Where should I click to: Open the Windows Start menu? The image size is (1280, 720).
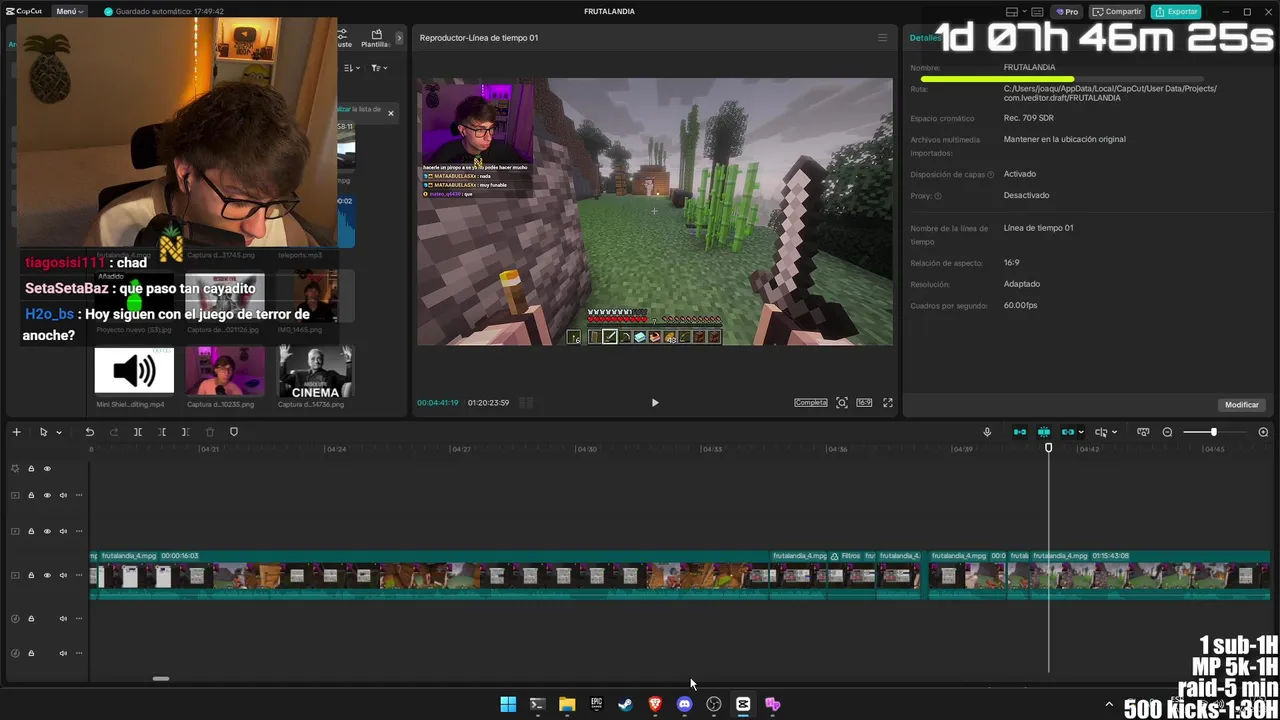tap(508, 704)
